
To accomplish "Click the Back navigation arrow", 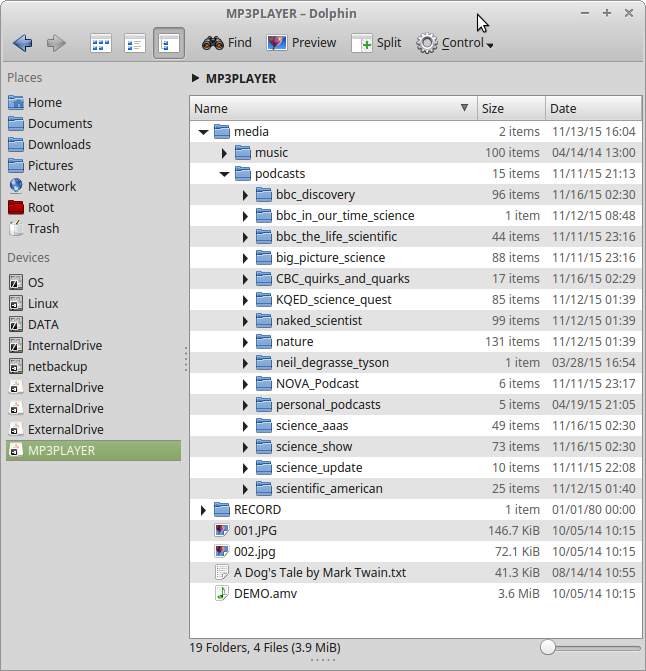I will tap(23, 43).
